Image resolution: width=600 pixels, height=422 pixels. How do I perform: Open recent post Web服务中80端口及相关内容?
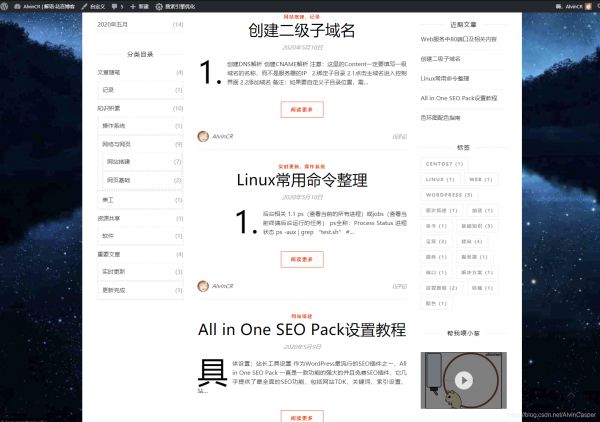pyautogui.click(x=458, y=39)
